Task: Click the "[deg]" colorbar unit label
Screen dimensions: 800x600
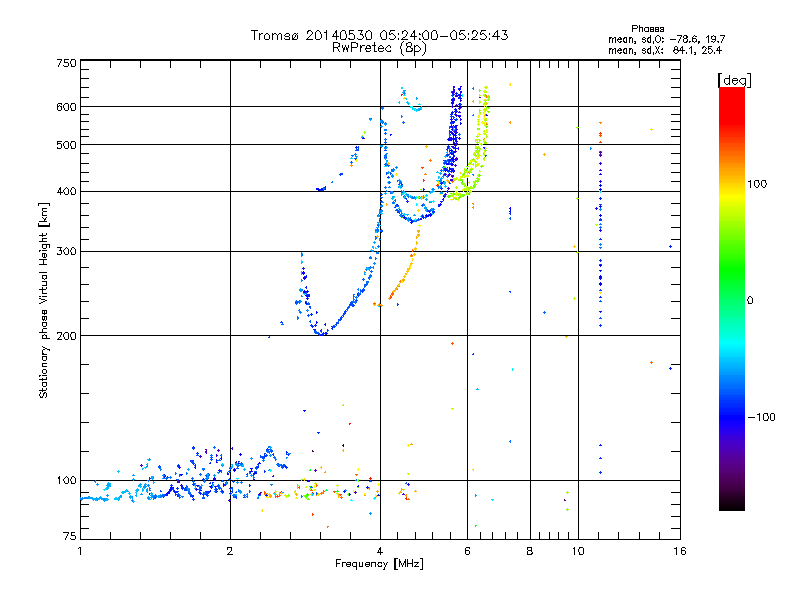Action: (734, 80)
